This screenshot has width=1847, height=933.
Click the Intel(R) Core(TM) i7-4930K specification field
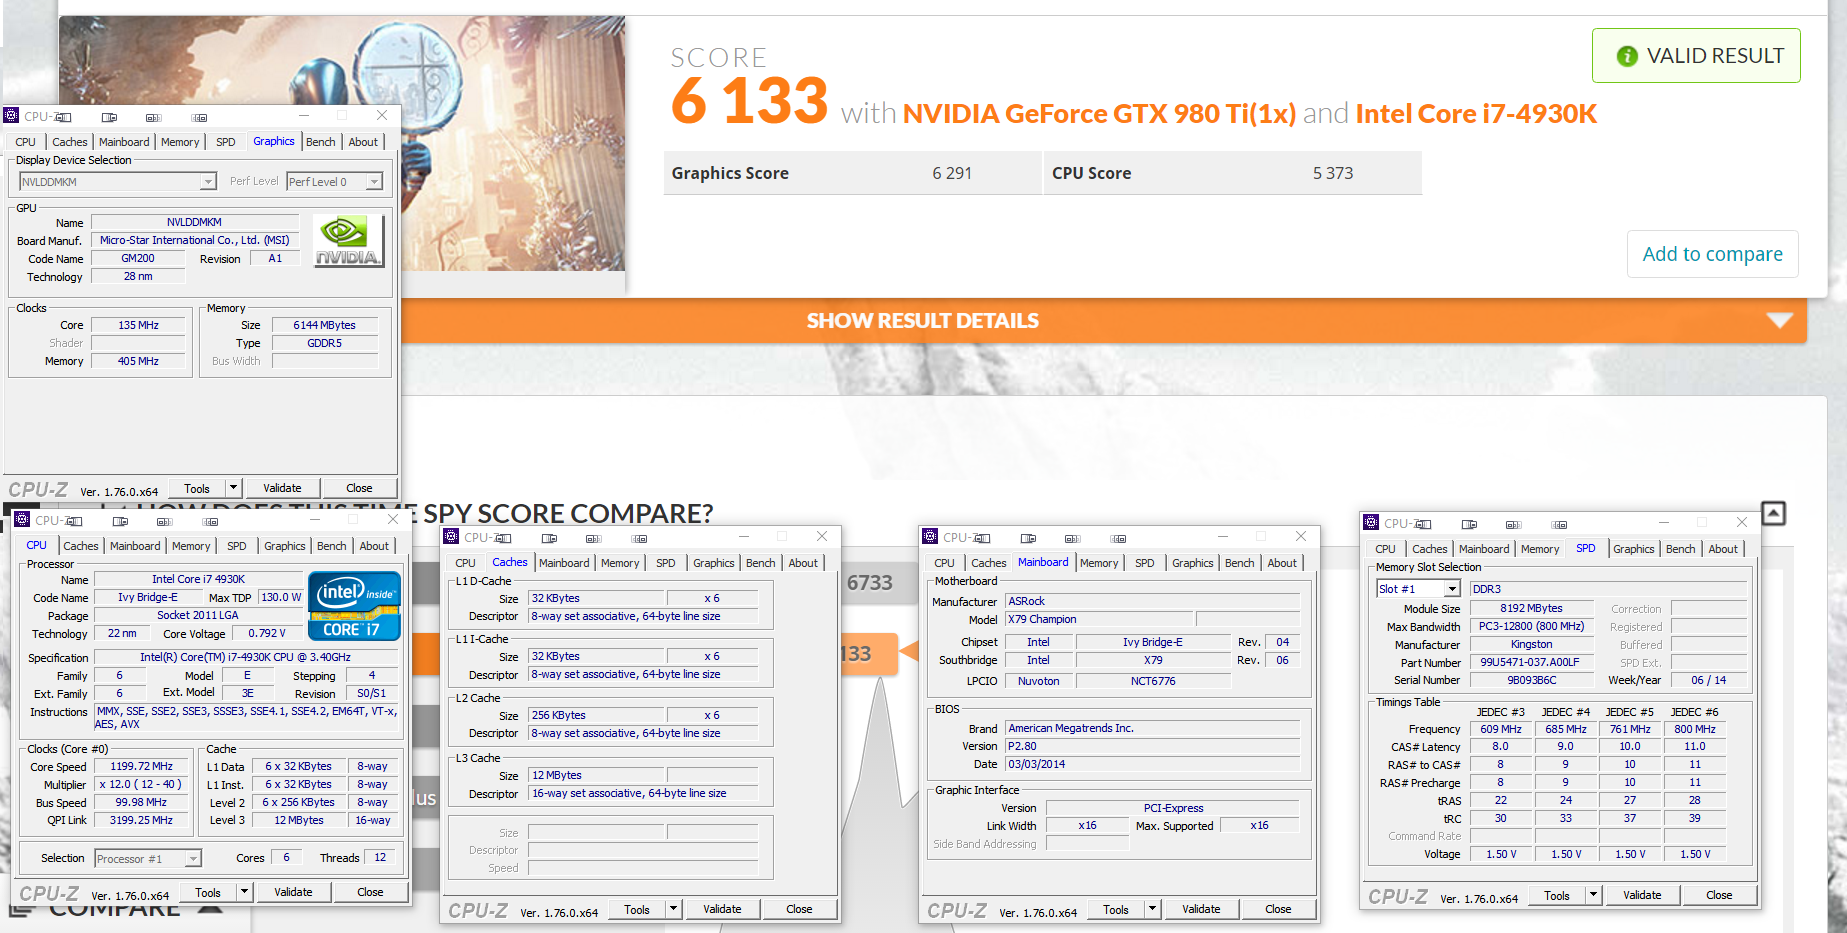[x=245, y=657]
